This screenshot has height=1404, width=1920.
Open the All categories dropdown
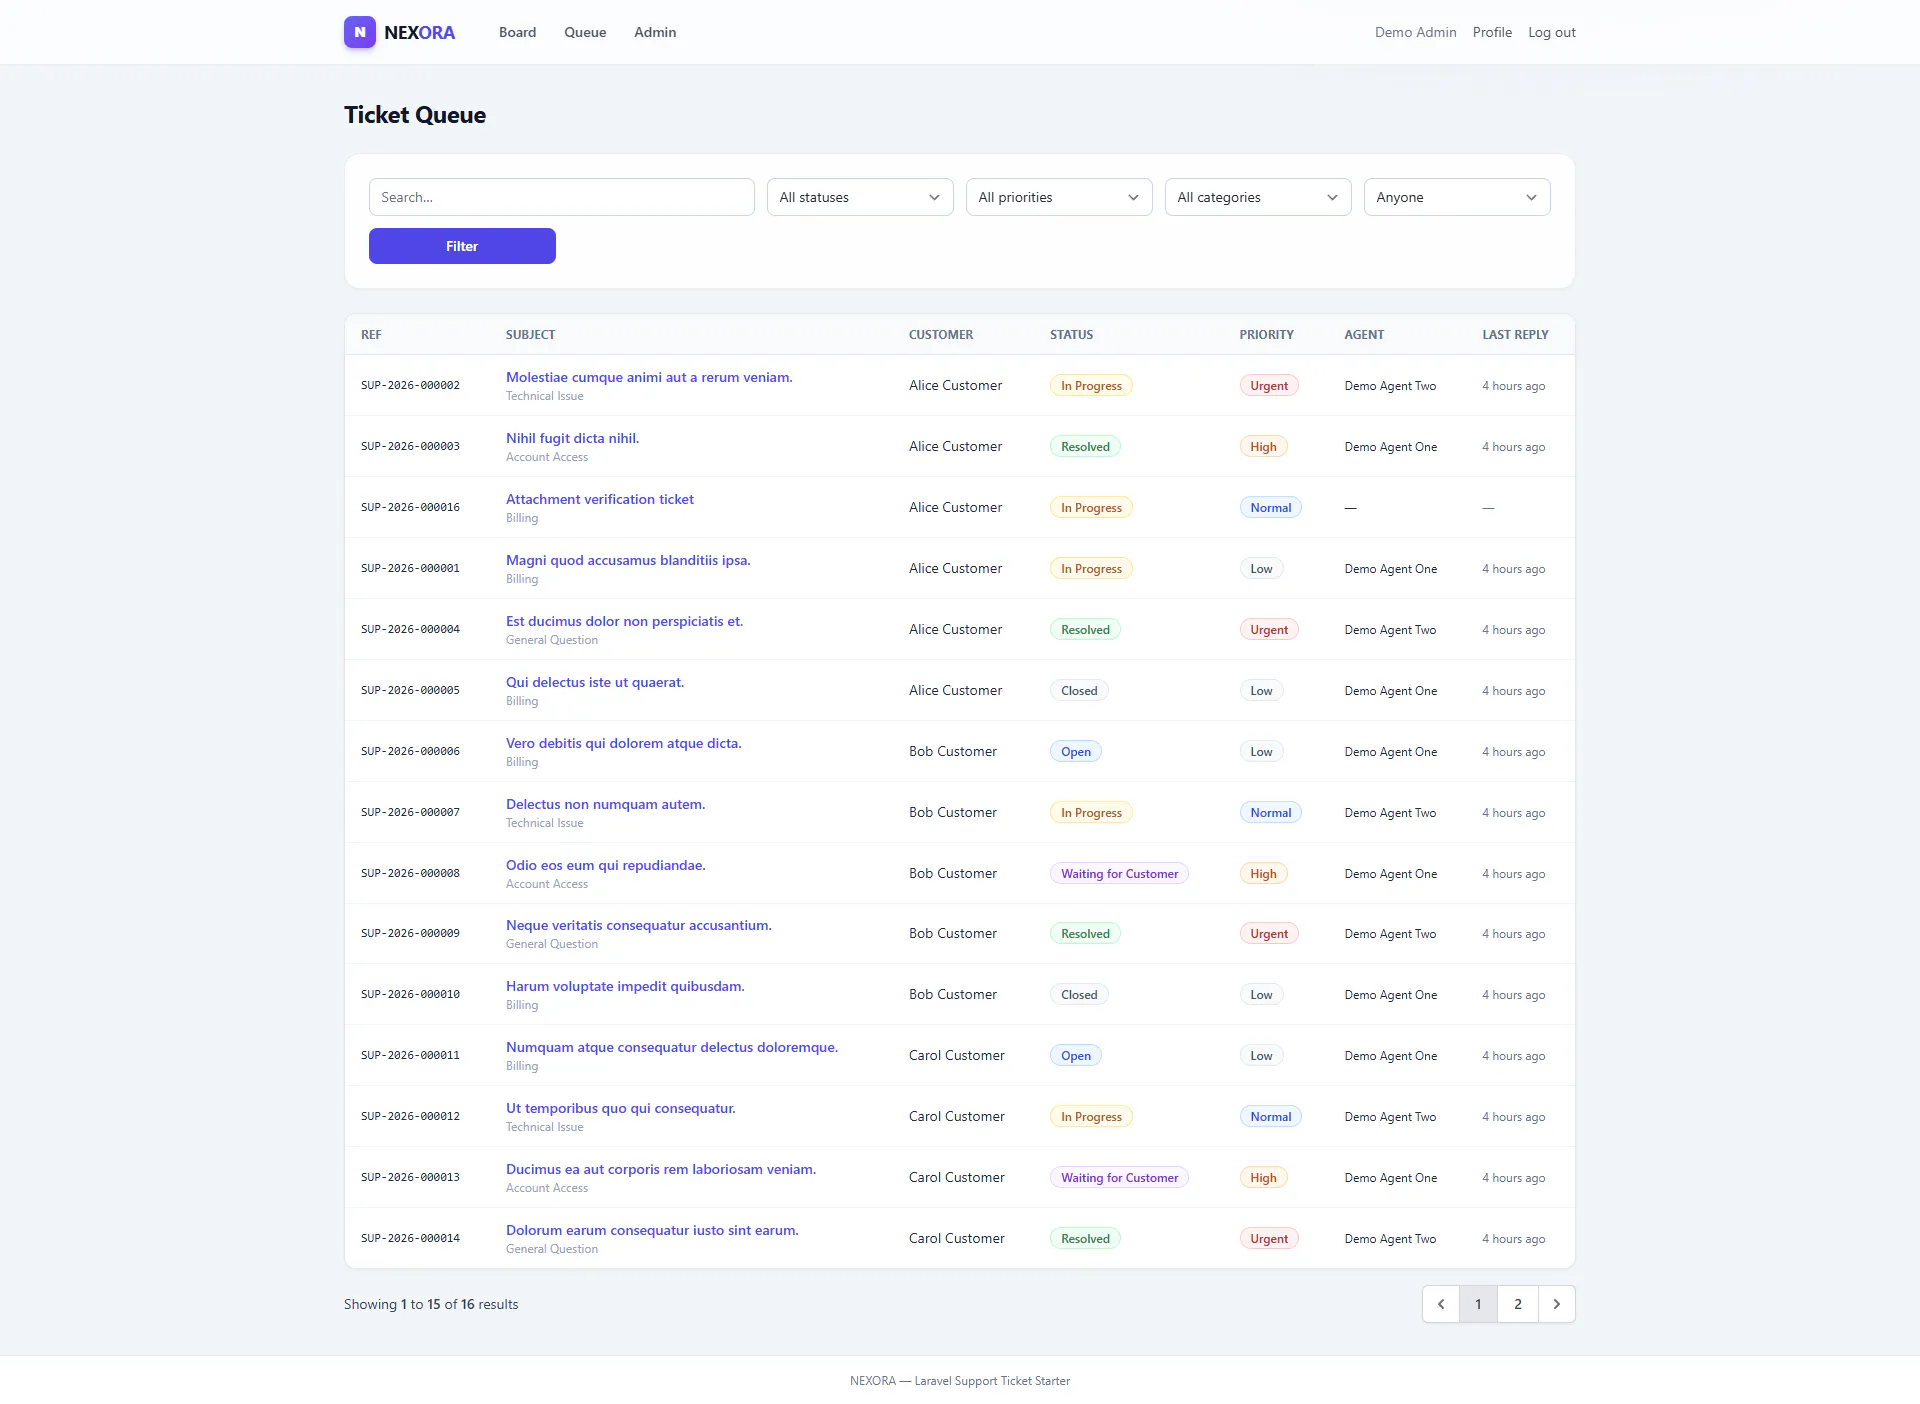coord(1258,197)
